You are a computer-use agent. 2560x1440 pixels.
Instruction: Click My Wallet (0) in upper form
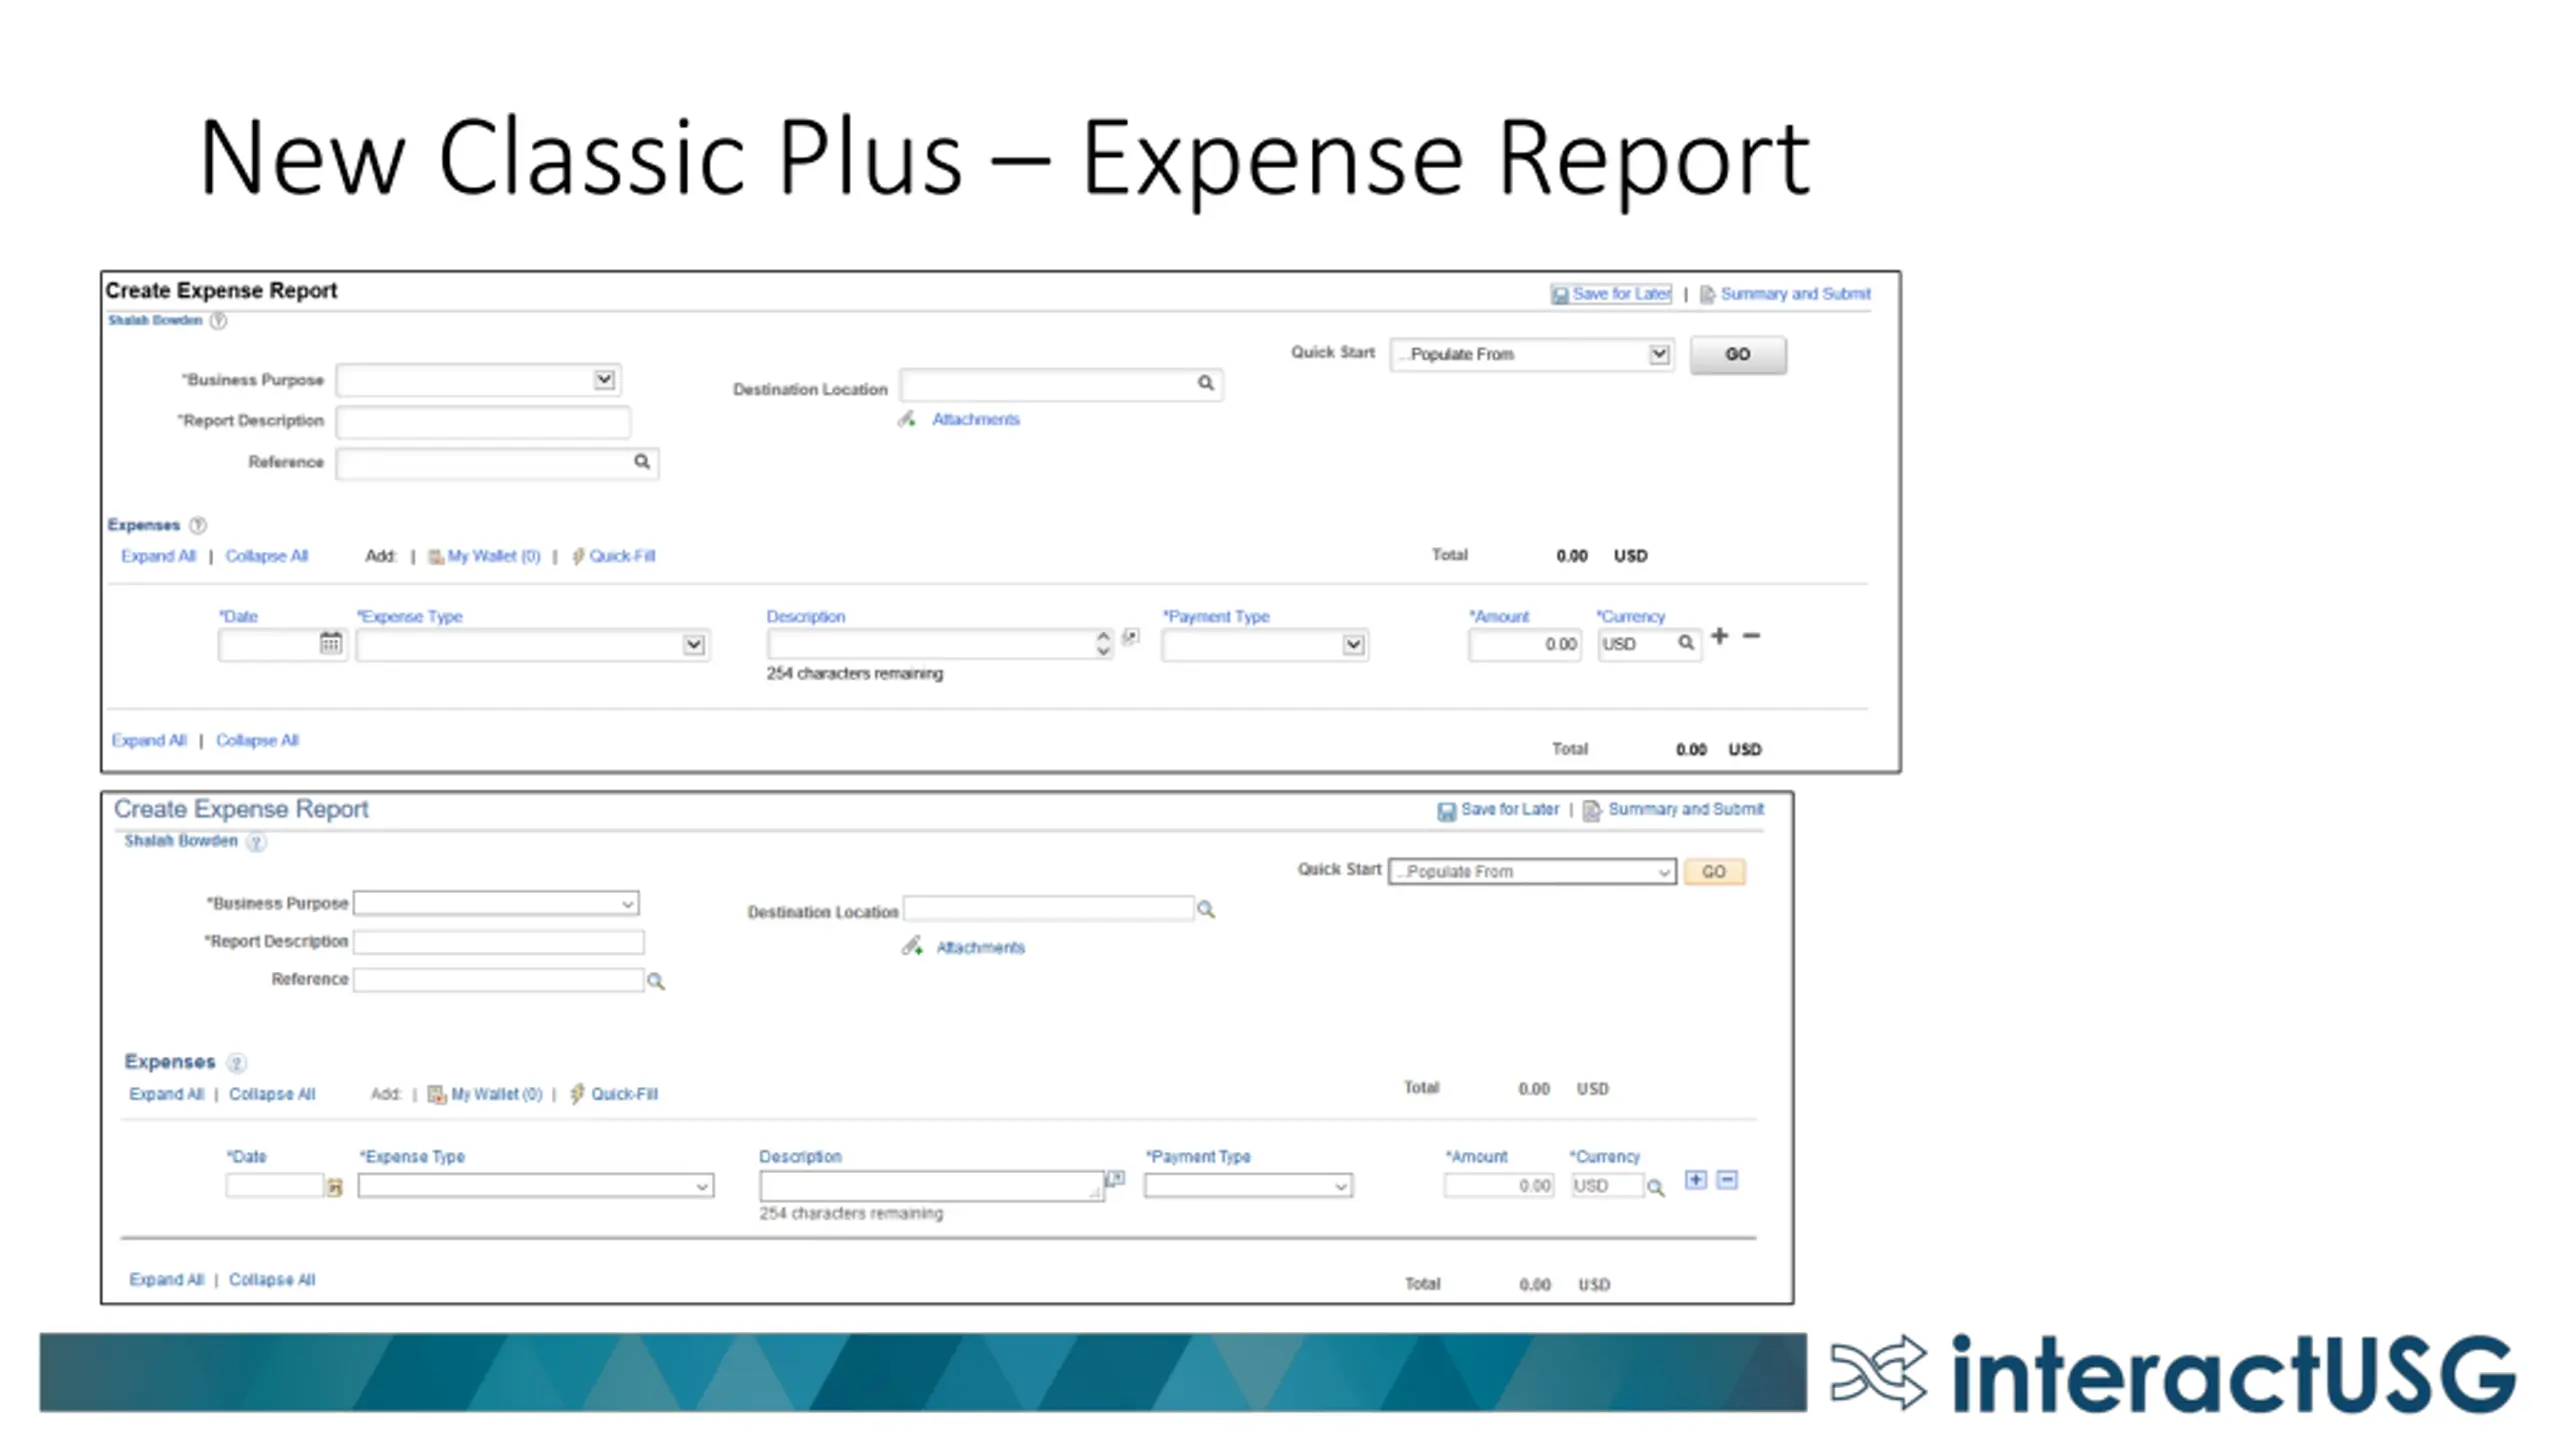click(484, 556)
